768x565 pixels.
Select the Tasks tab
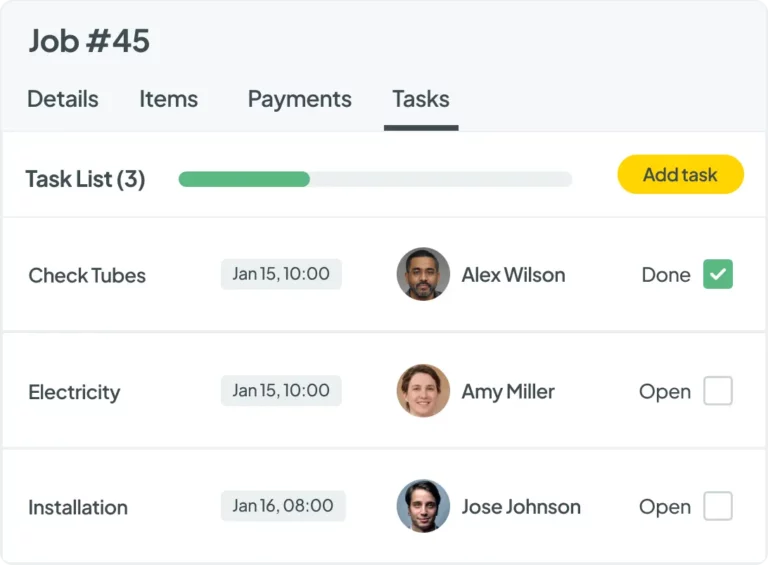pyautogui.click(x=421, y=99)
